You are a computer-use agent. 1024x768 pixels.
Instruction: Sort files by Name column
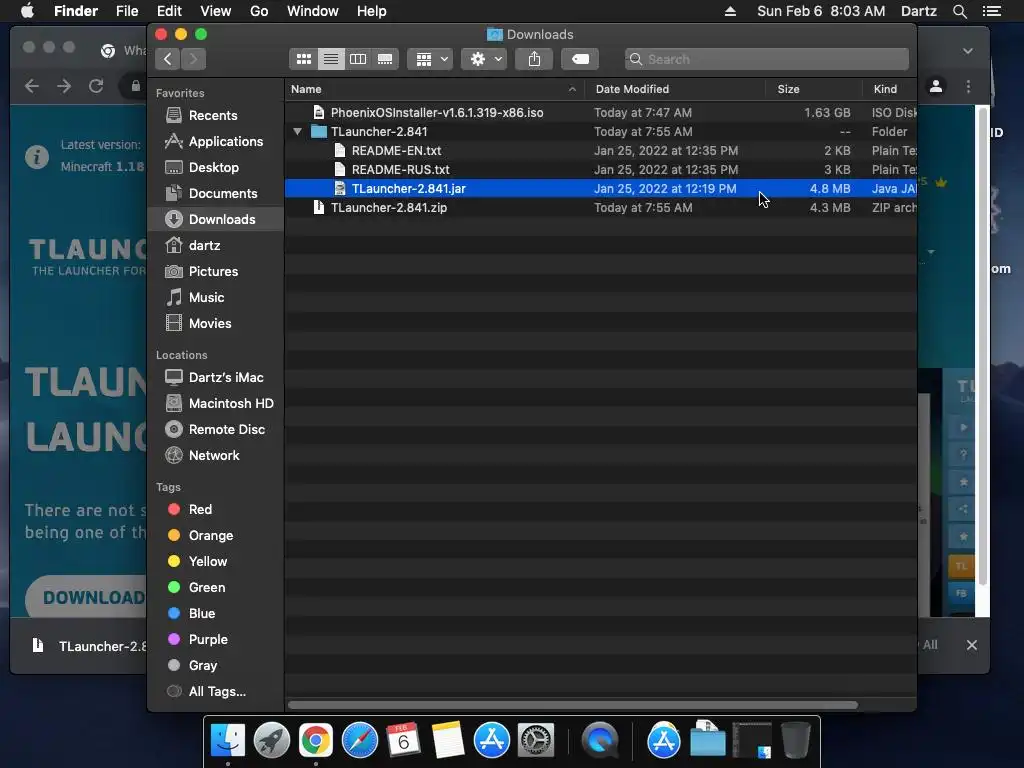pos(434,89)
